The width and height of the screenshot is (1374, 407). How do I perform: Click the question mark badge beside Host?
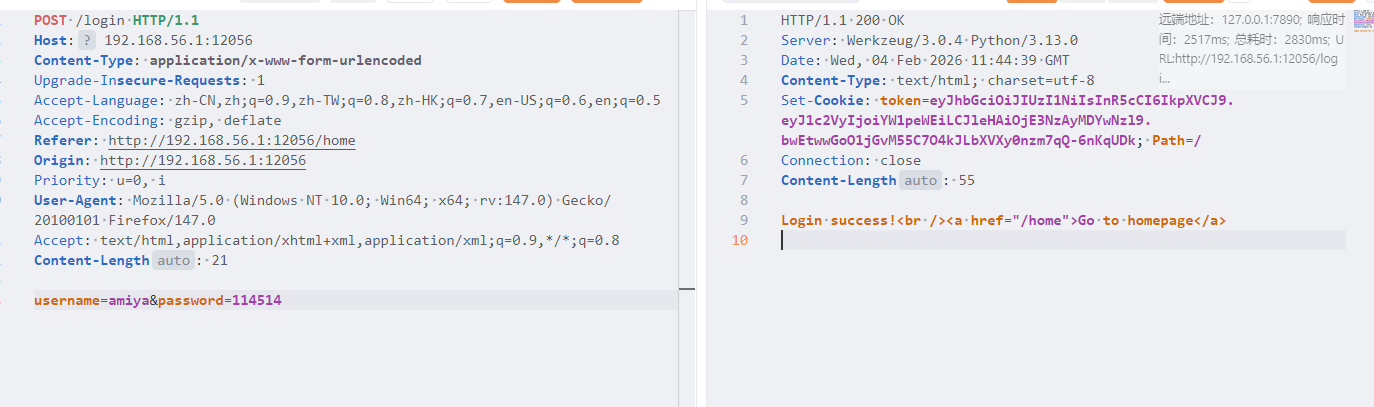point(88,40)
